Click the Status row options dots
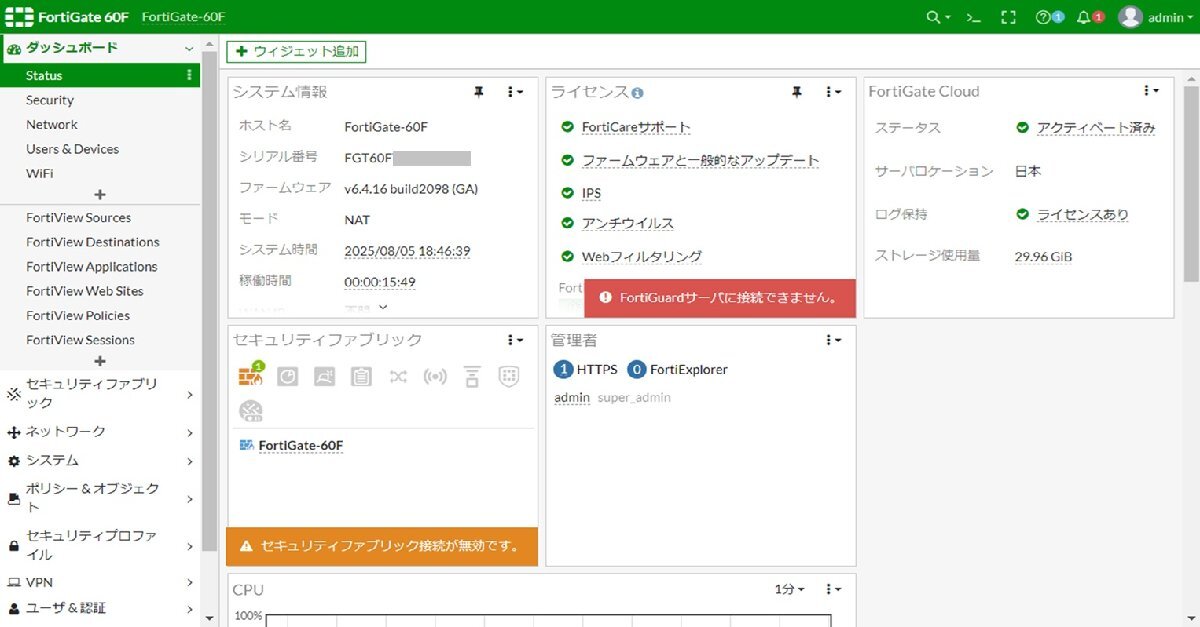The image size is (1200, 627). pyautogui.click(x=190, y=75)
